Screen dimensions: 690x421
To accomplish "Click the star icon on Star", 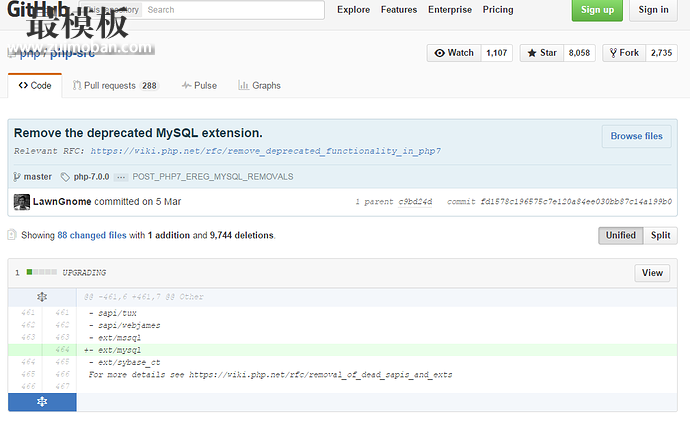I will [532, 53].
